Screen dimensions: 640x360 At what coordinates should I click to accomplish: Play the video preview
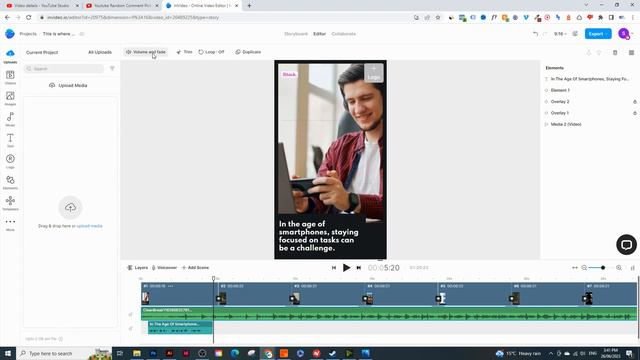346,268
